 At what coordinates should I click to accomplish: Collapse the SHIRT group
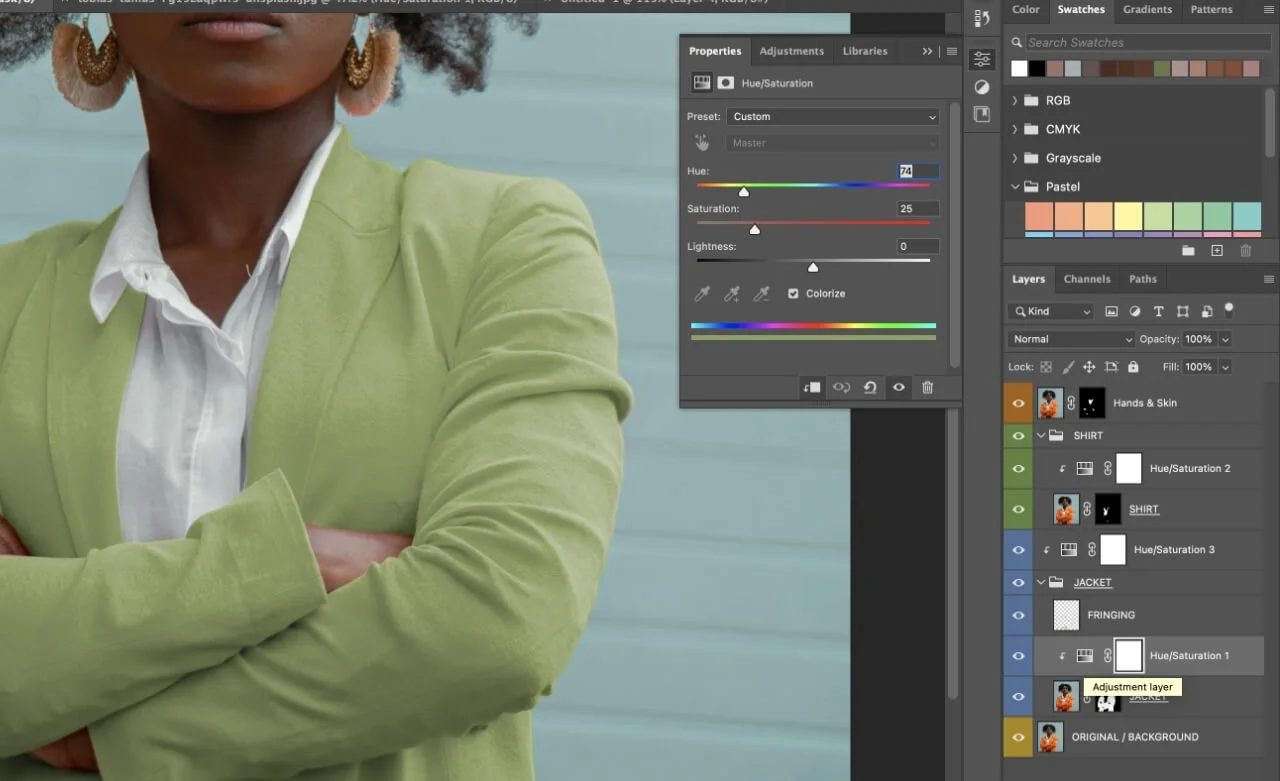(x=1040, y=435)
